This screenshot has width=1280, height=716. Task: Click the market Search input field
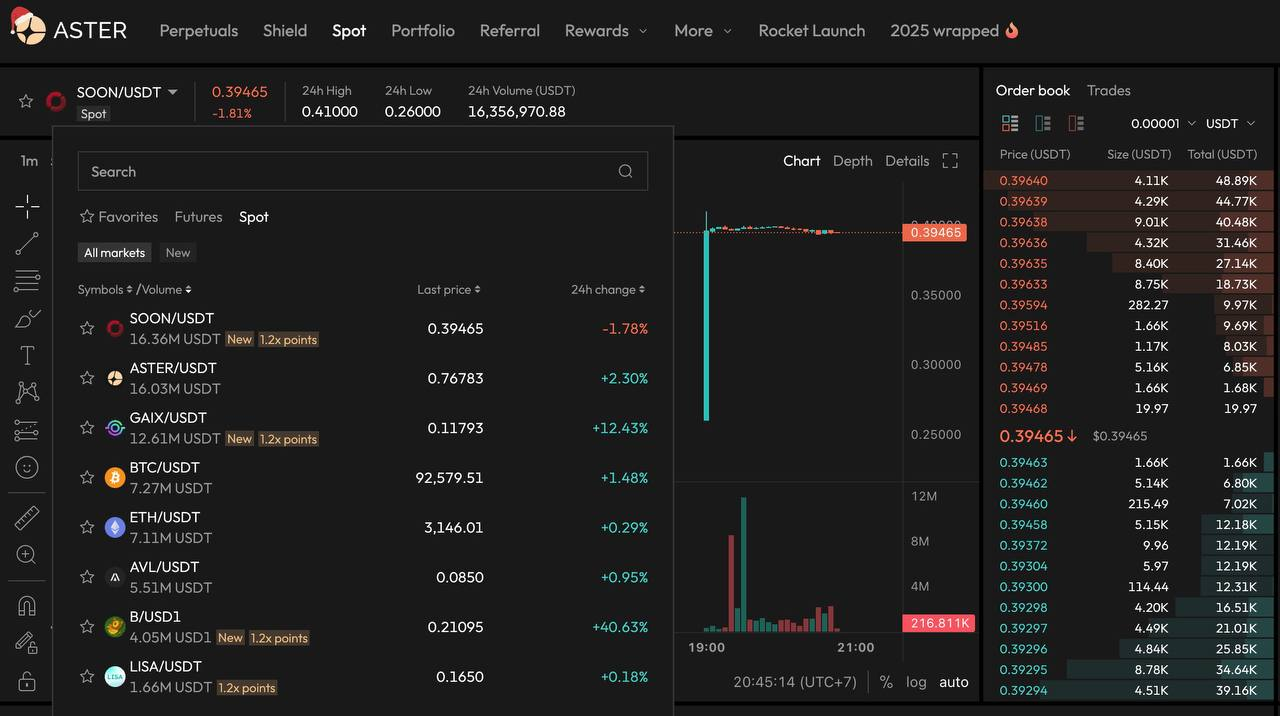point(350,172)
